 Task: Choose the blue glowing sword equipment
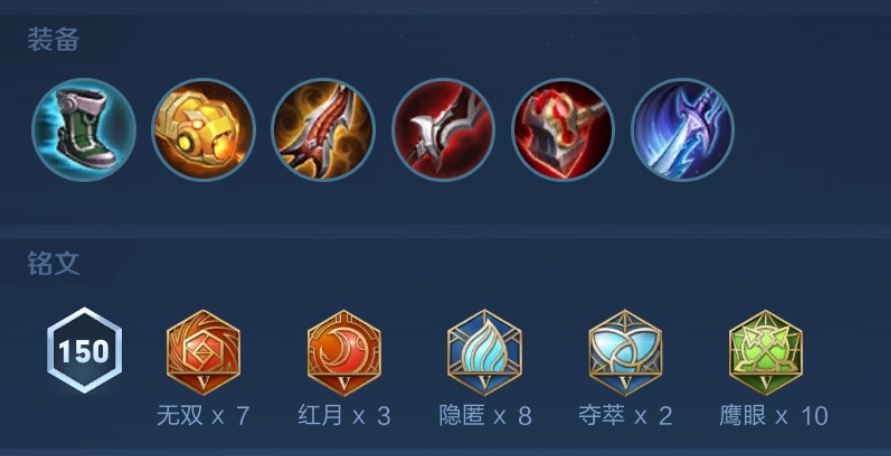point(683,130)
